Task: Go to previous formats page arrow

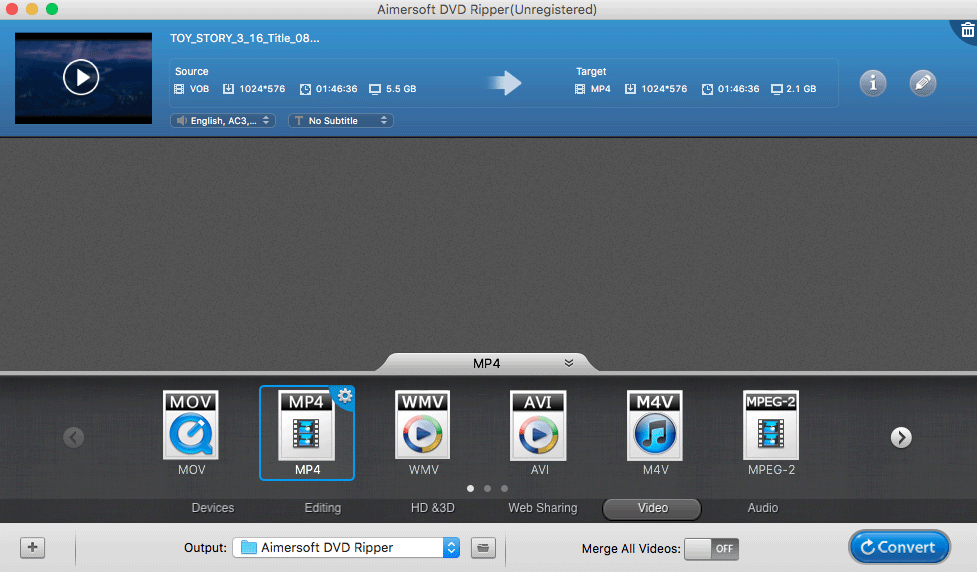Action: coord(74,437)
